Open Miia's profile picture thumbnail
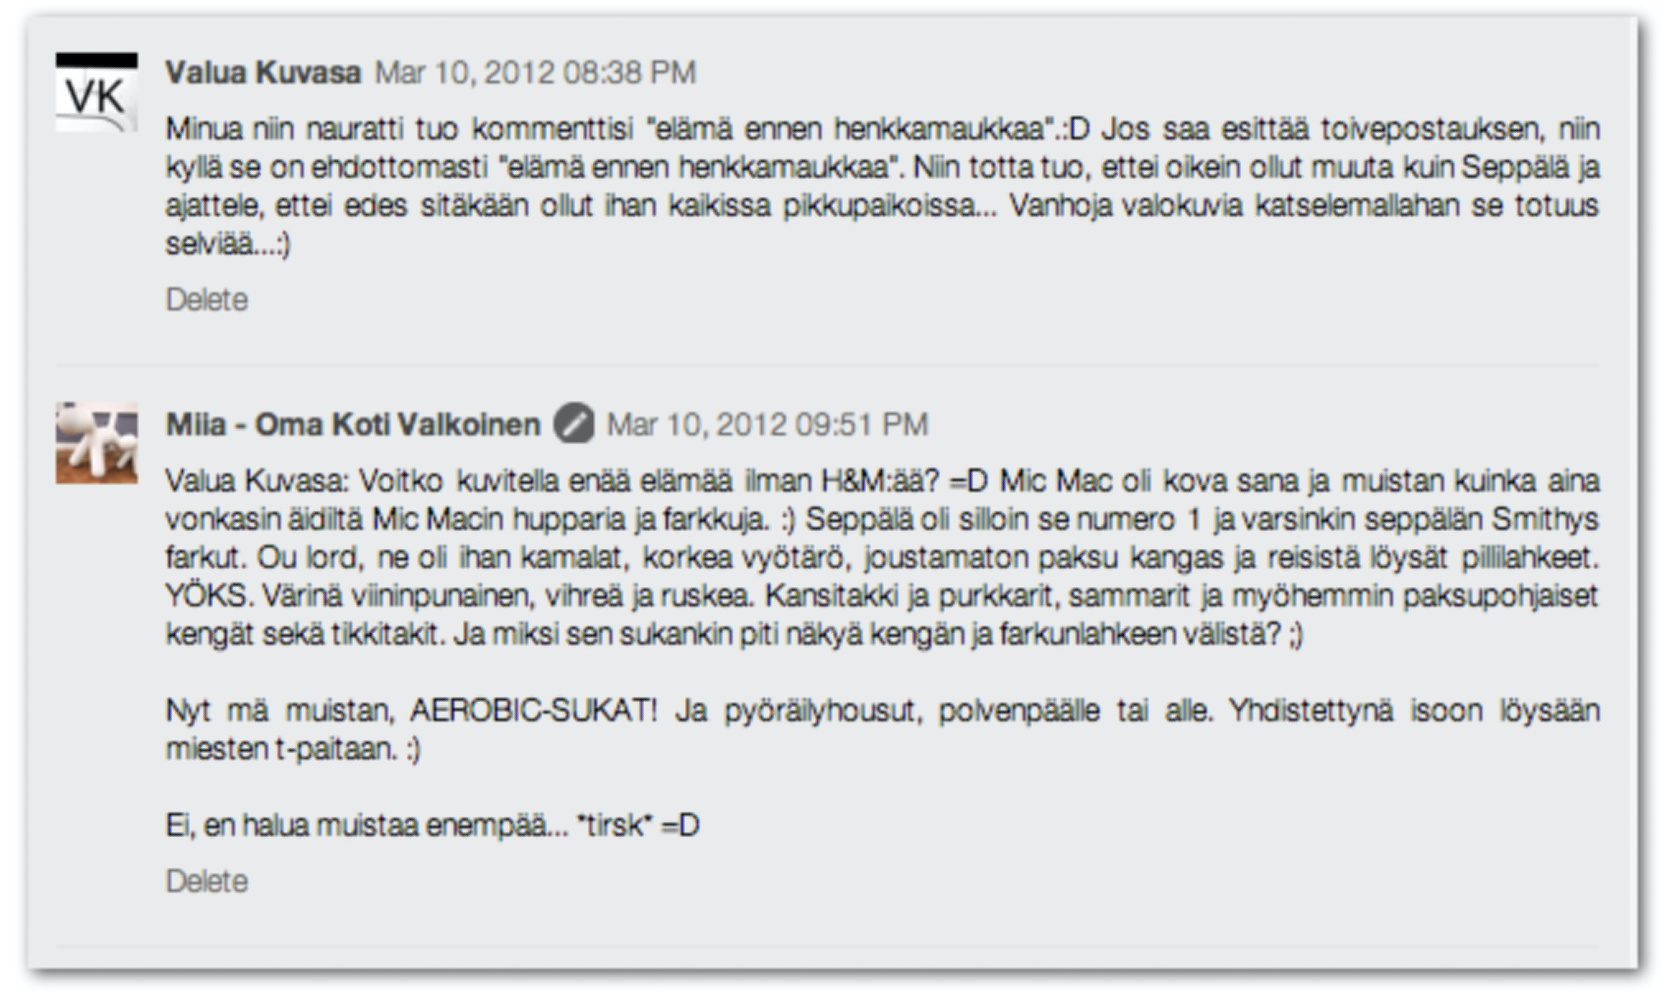 coord(96,443)
